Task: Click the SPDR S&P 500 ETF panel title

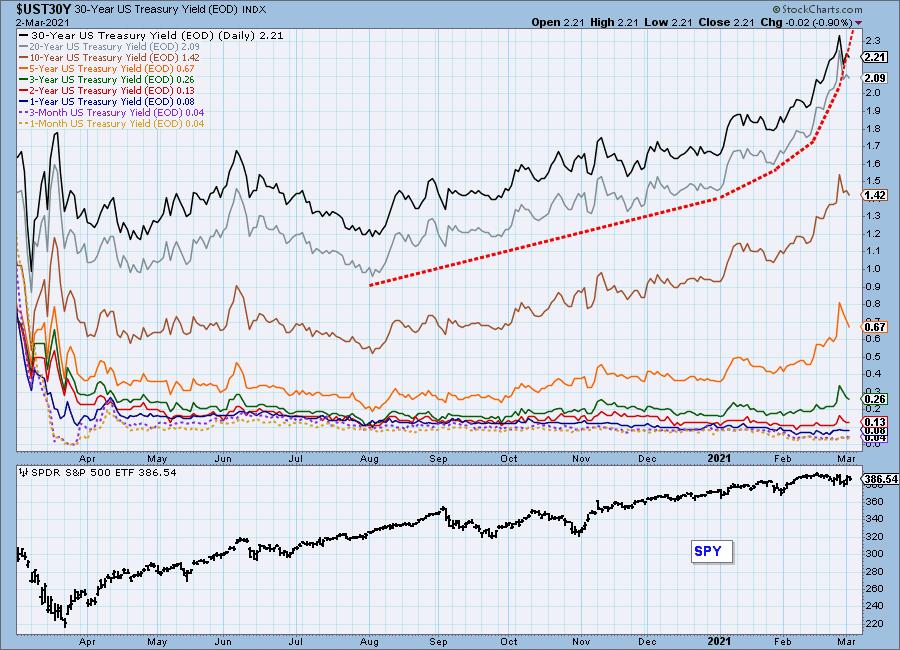Action: coord(98,473)
